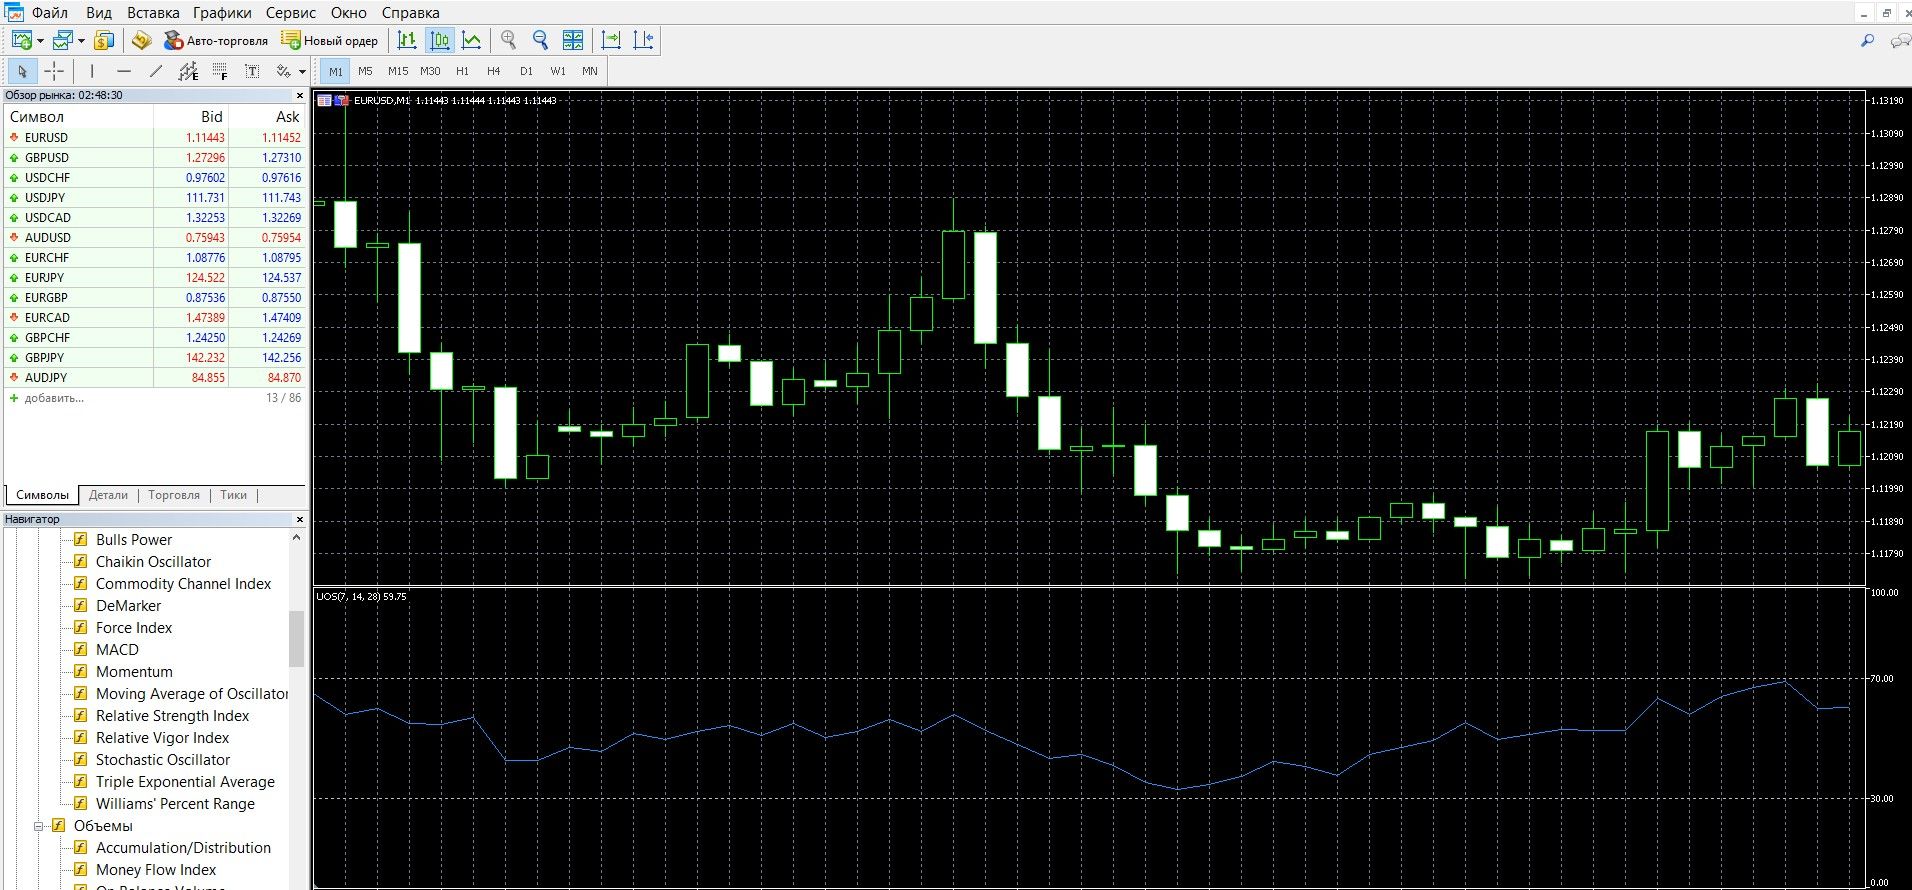The height and width of the screenshot is (890, 1912).
Task: Click the Profiles icon
Action: coord(63,40)
